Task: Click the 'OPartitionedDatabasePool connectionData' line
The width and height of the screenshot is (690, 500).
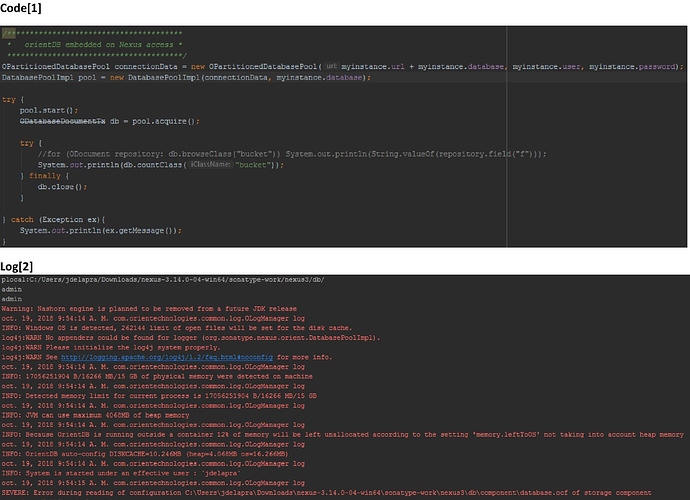Action: [342, 66]
